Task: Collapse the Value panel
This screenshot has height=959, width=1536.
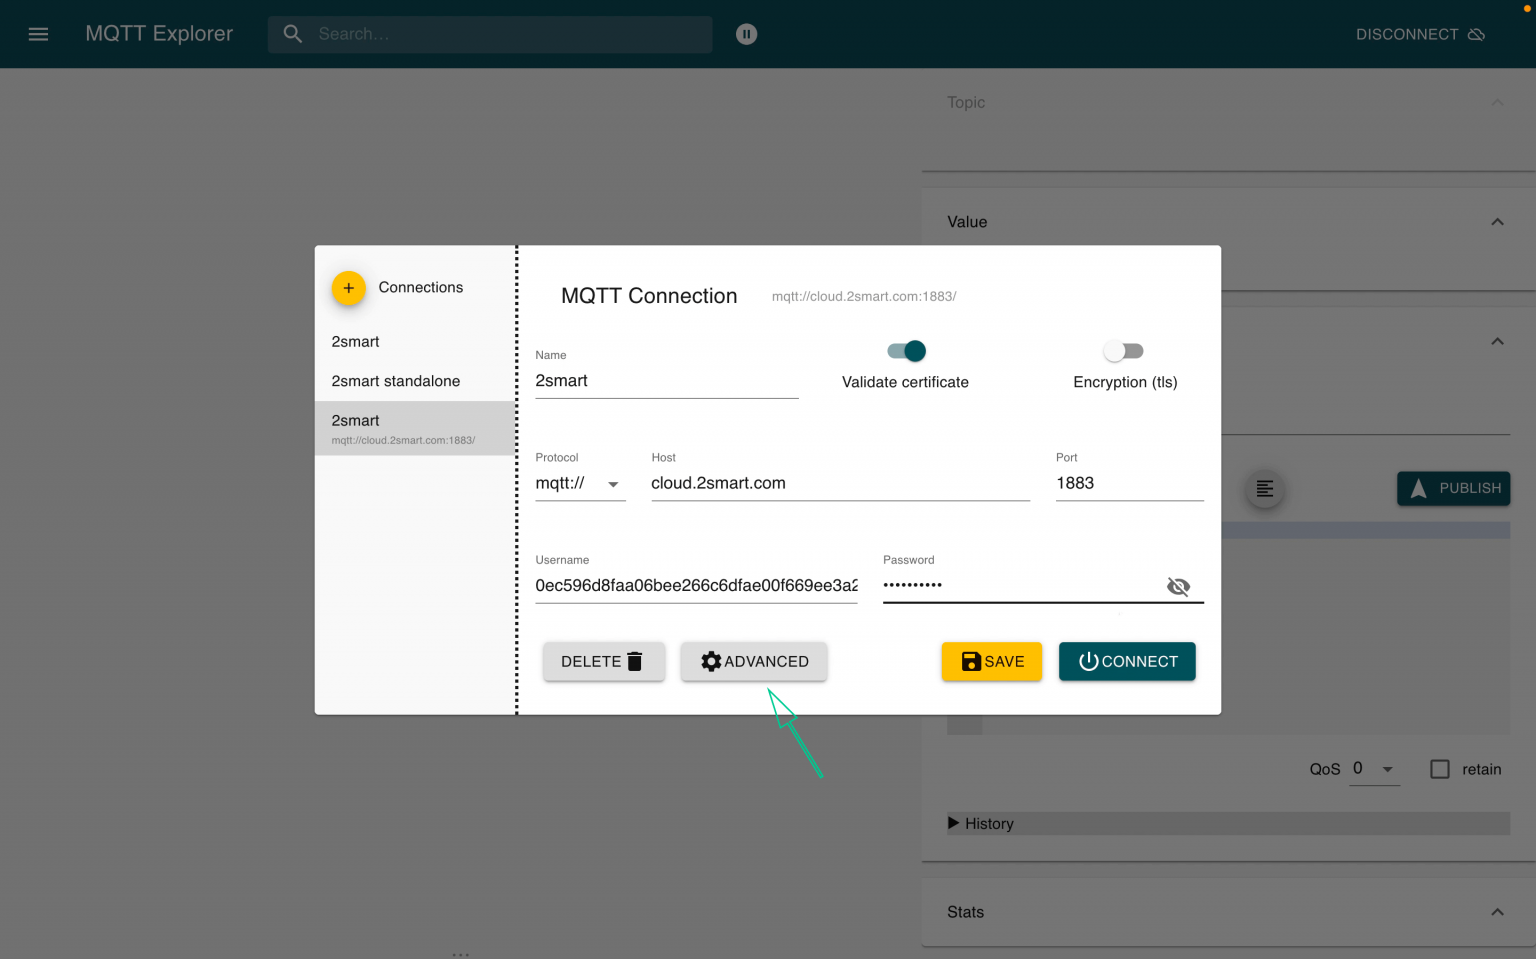Action: pos(1496,221)
